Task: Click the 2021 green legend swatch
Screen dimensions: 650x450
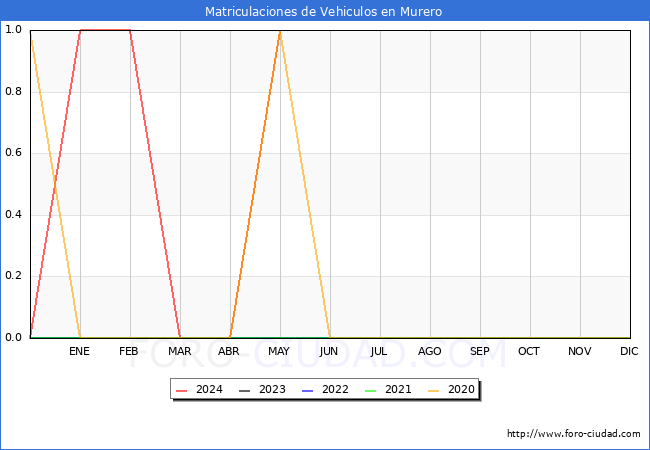Action: point(371,390)
